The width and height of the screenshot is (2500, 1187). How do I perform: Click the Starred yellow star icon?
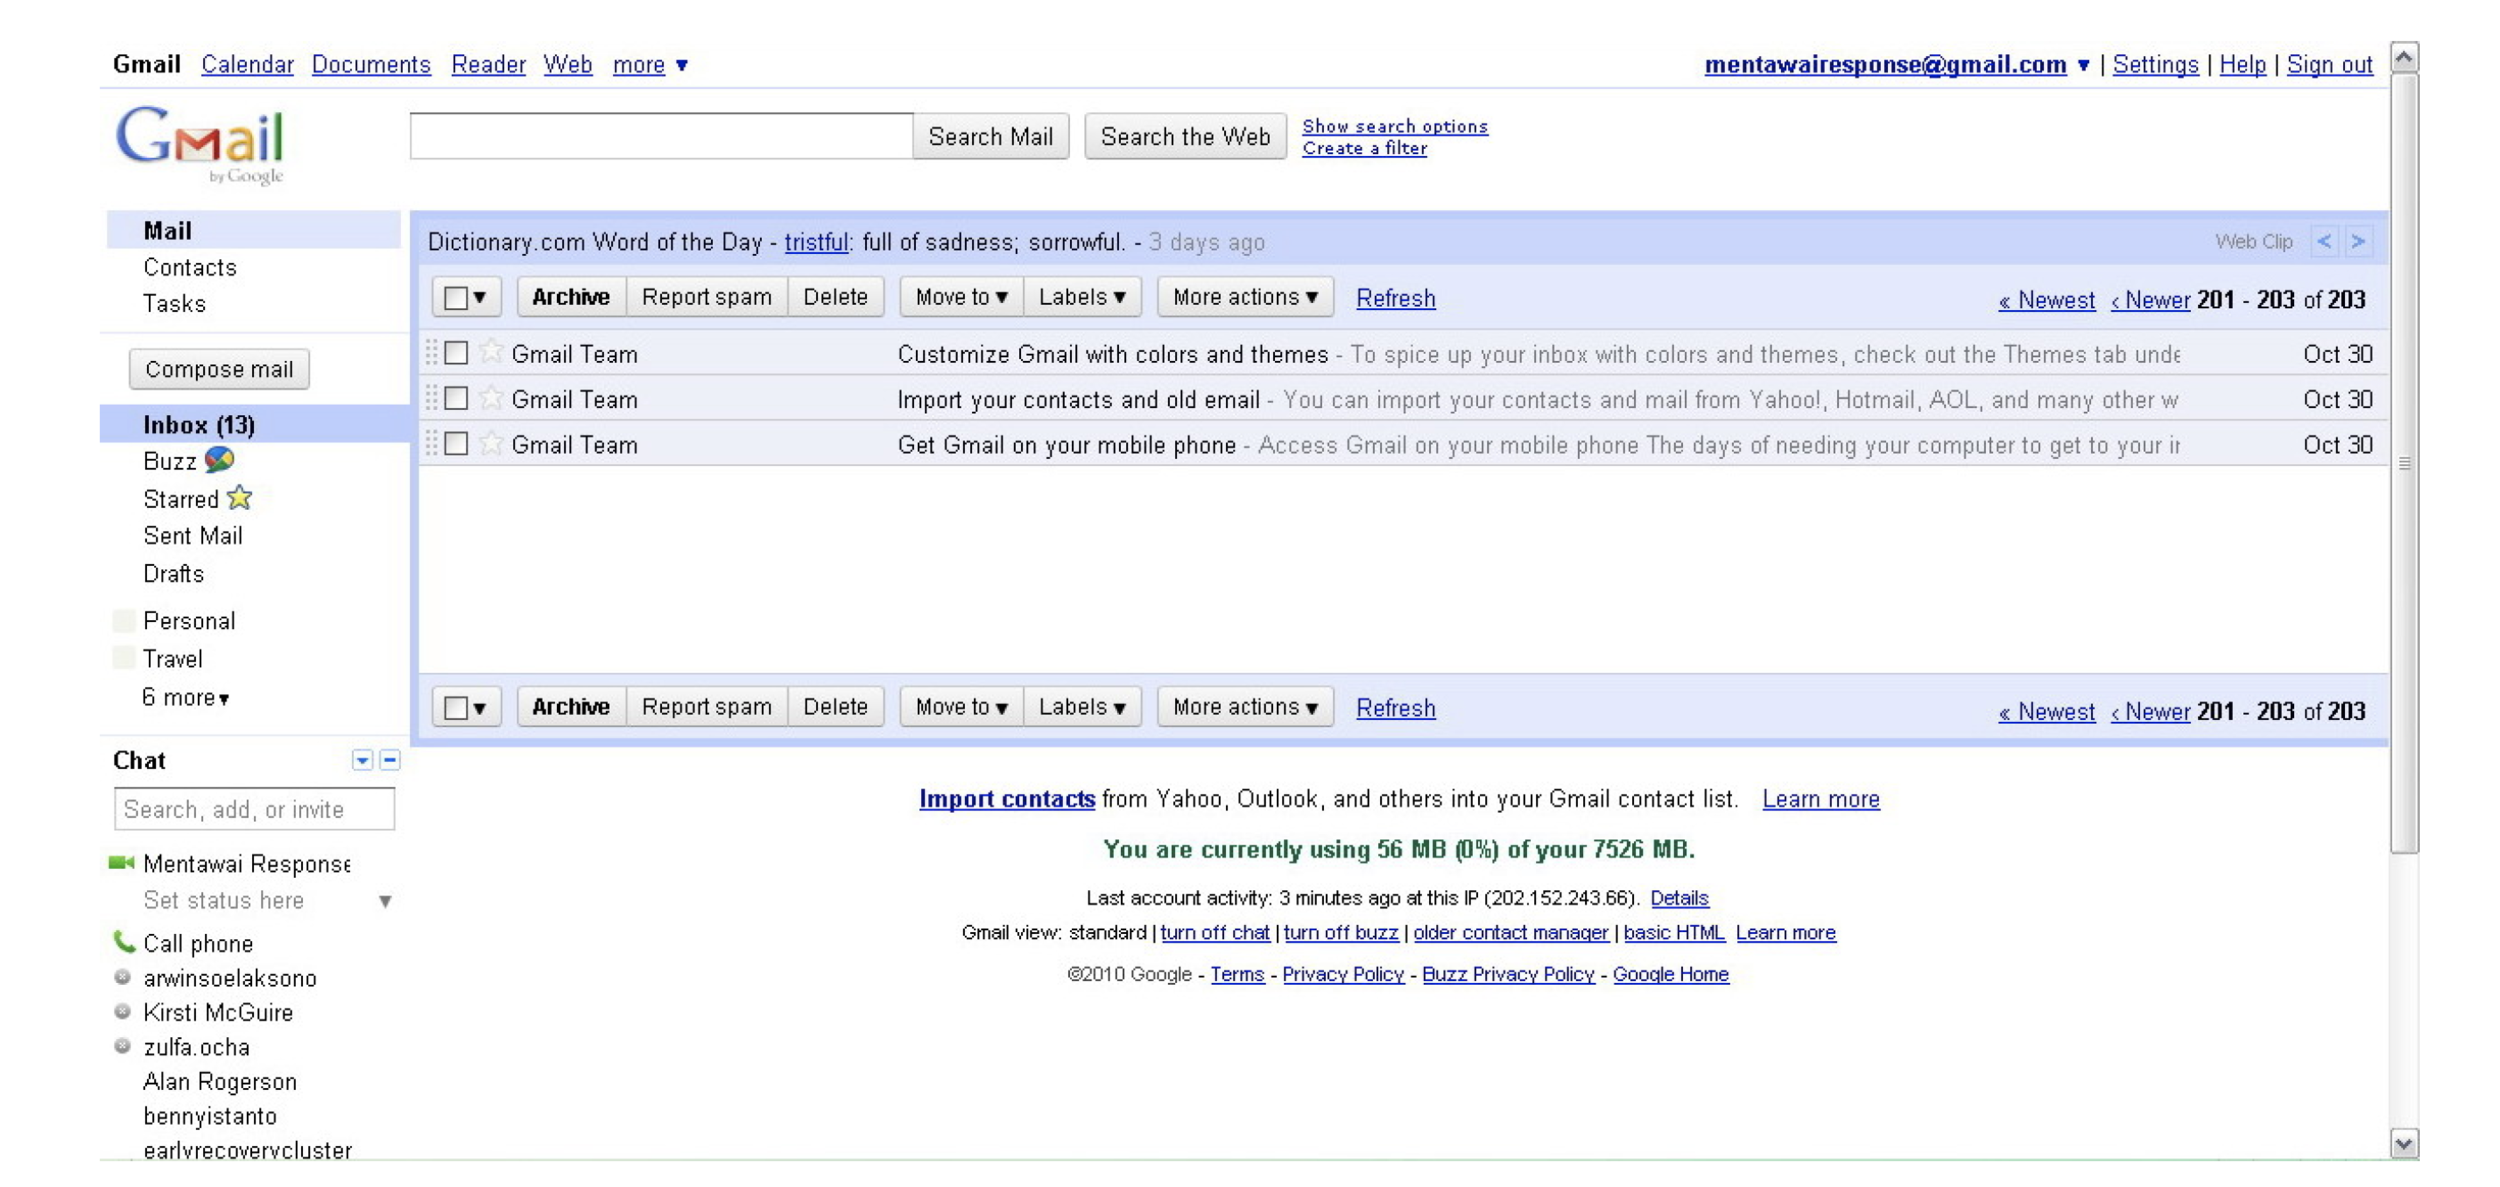coord(239,498)
